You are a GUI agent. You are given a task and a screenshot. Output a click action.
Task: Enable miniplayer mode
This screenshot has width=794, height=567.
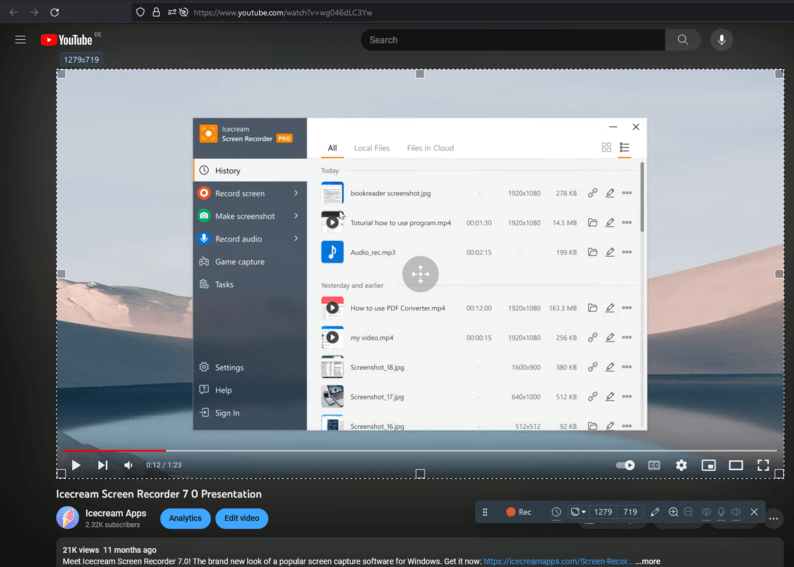[708, 465]
